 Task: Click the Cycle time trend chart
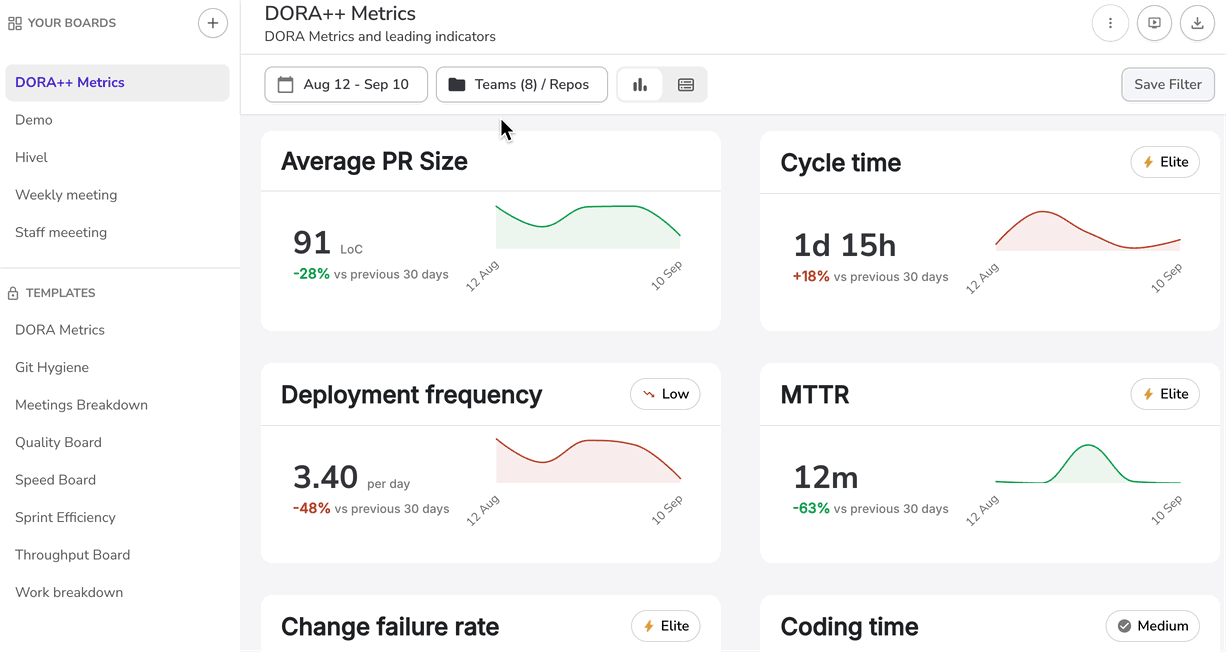click(x=1087, y=231)
